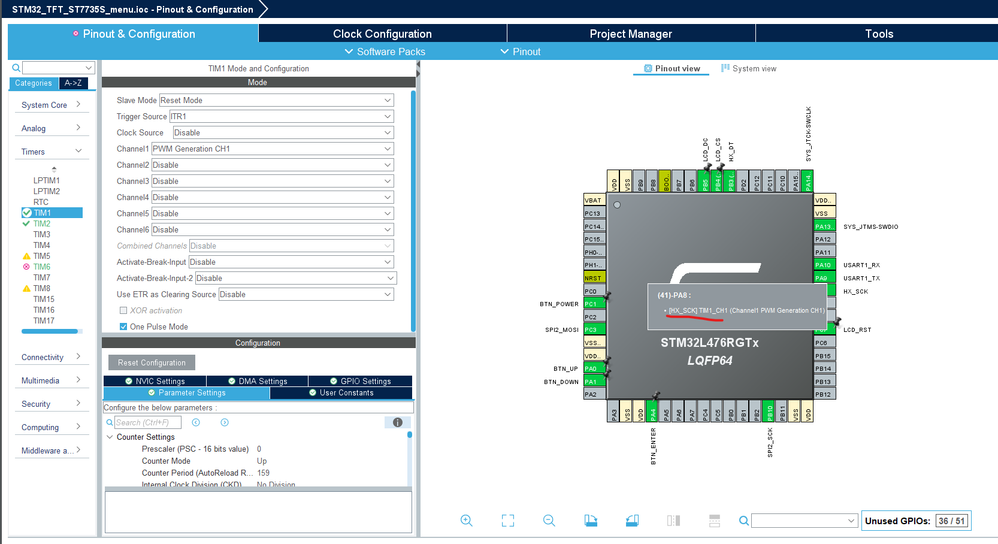Toggle One Pulse Mode checkbox
Image resolution: width=998 pixels, height=544 pixels.
[123, 327]
